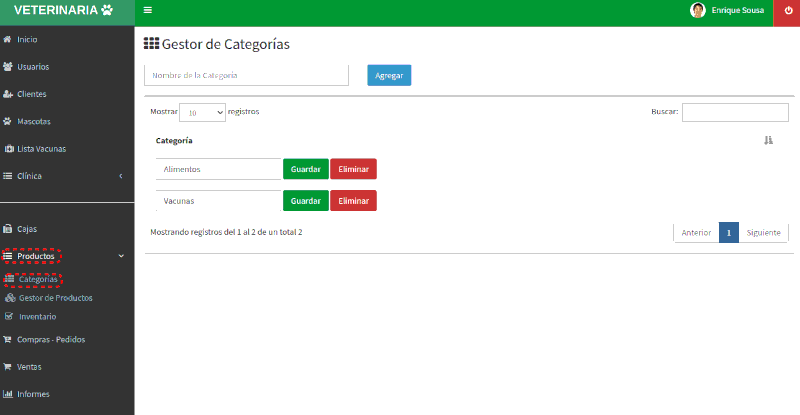Open the Mostrar registros count dropdown

pos(202,113)
